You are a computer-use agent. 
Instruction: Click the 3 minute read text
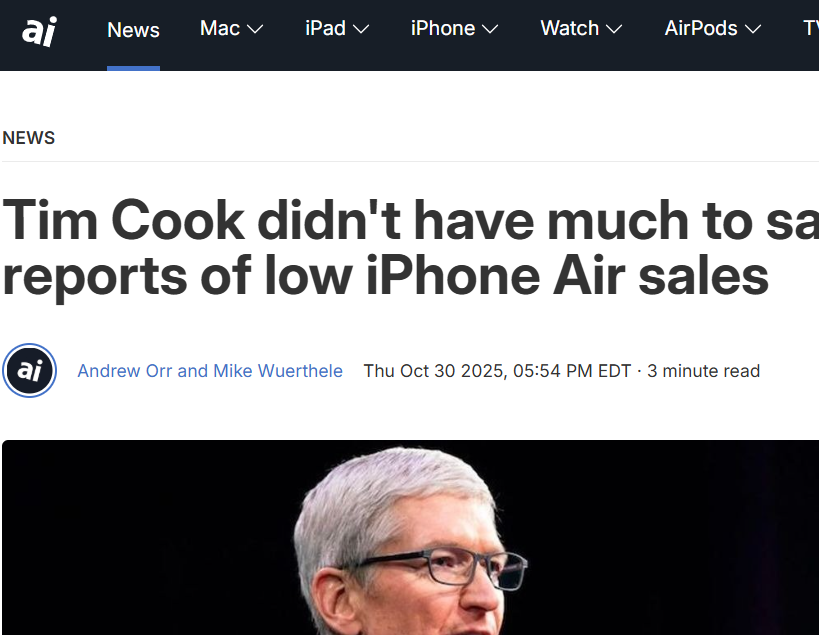click(703, 370)
